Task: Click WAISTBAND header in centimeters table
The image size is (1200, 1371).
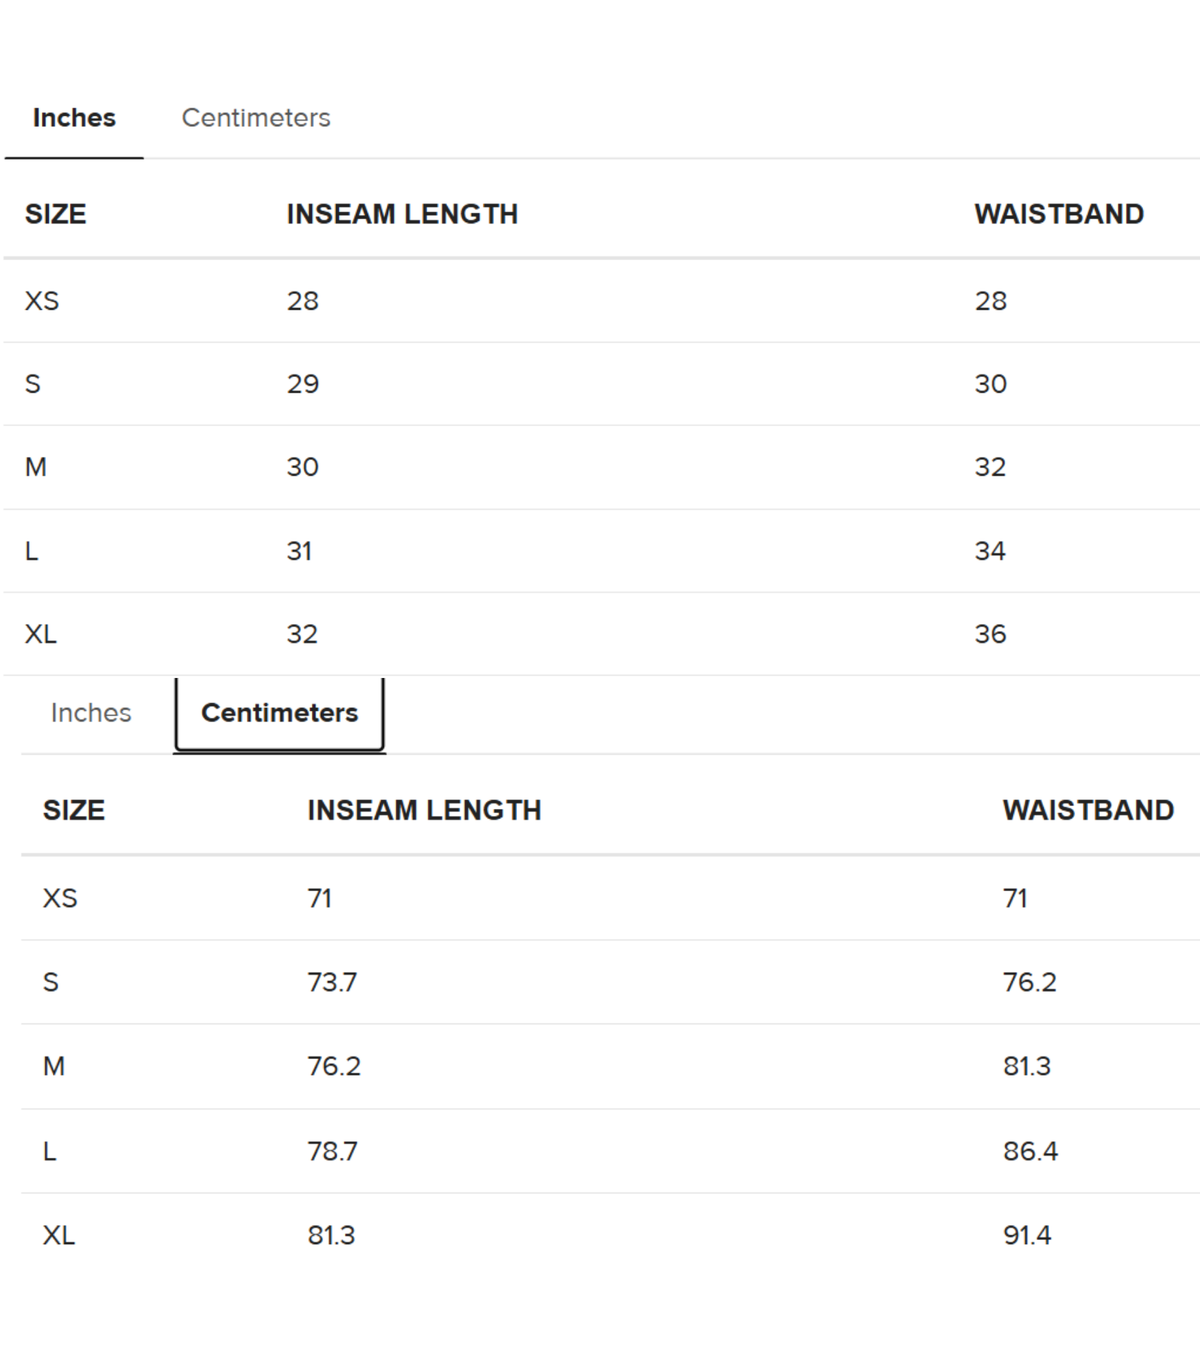Action: [x=1088, y=810]
